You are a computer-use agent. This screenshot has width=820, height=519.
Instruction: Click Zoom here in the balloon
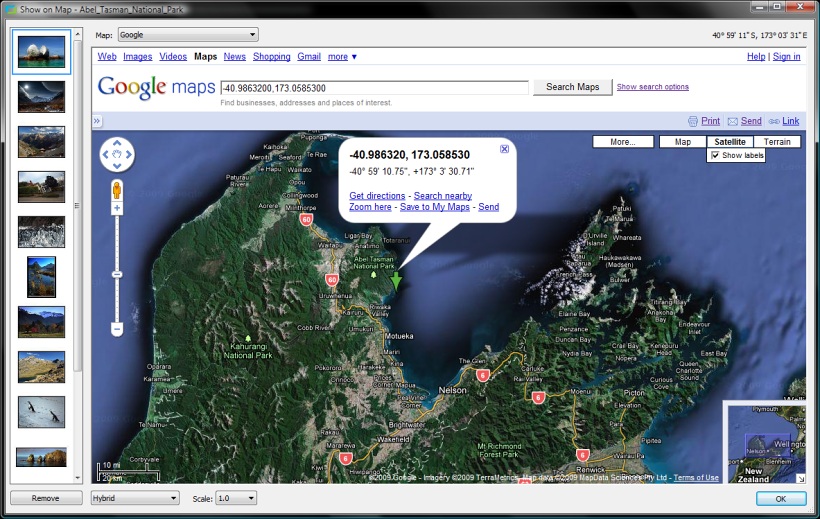coord(370,207)
